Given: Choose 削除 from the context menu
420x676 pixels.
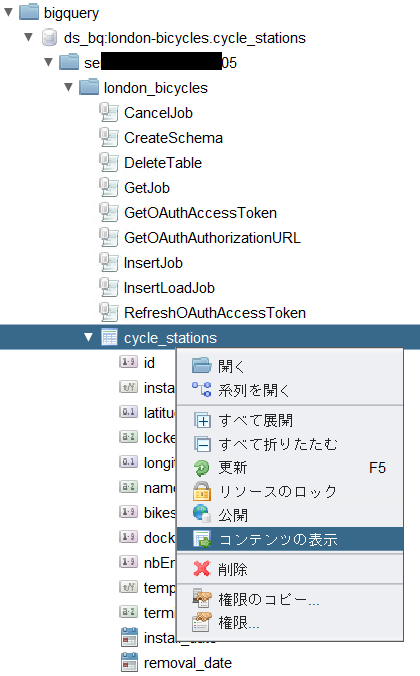Looking at the screenshot, I should coord(290,570).
